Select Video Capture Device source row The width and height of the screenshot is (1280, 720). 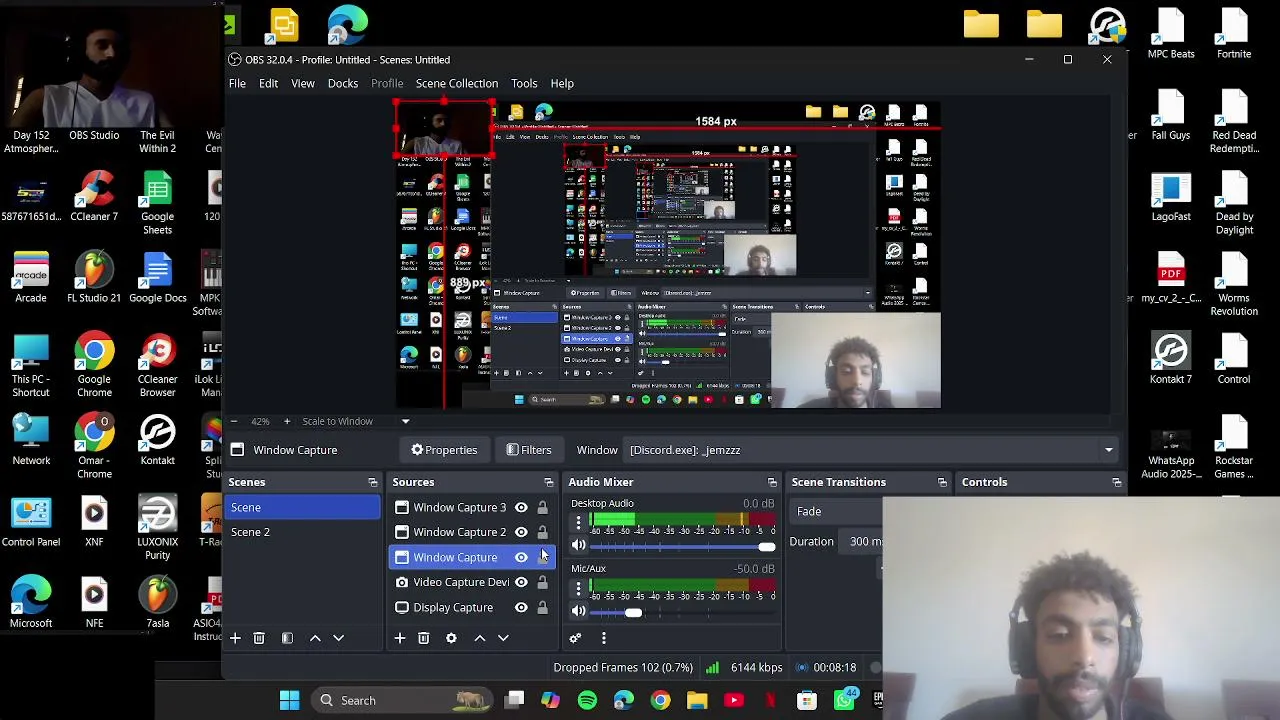(x=472, y=582)
